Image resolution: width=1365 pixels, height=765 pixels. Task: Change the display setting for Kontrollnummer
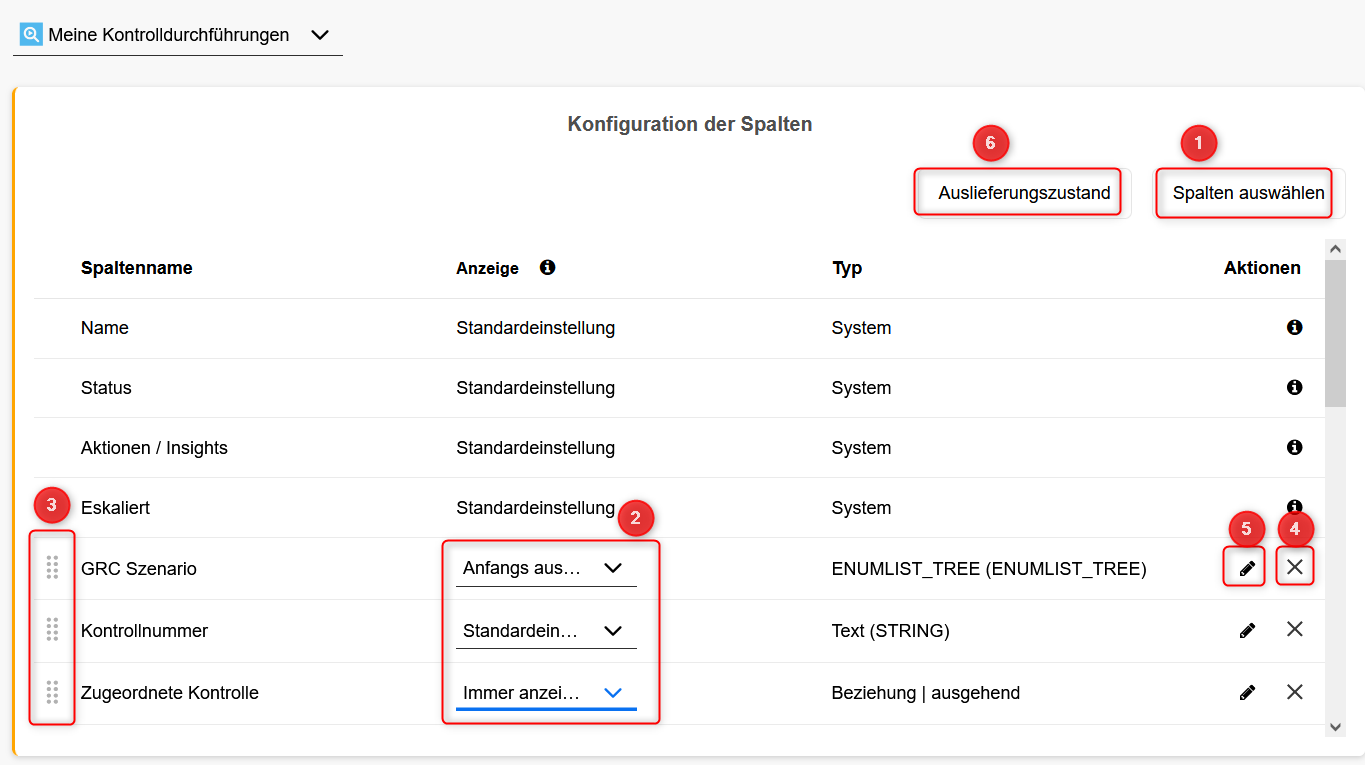(545, 630)
